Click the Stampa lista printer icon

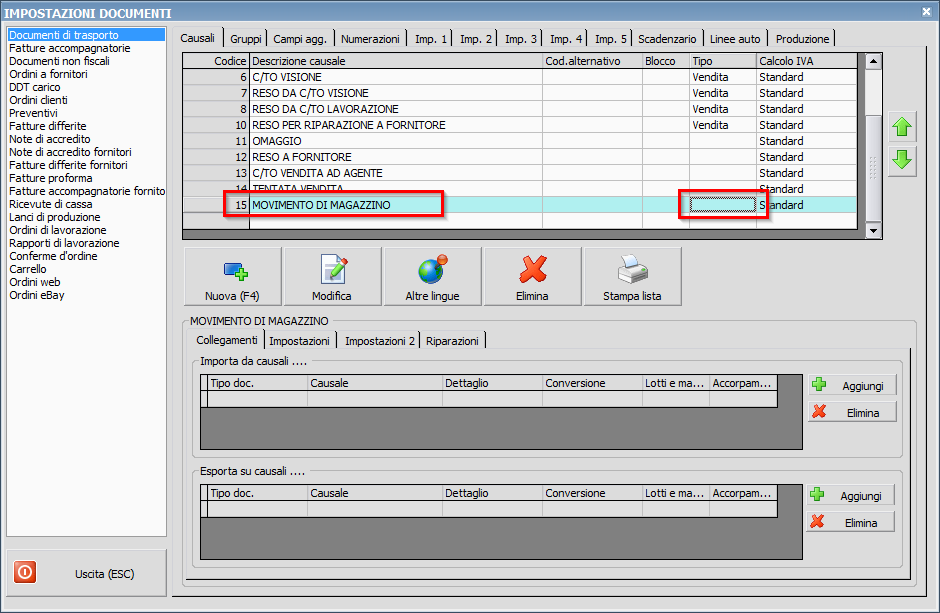tap(632, 269)
